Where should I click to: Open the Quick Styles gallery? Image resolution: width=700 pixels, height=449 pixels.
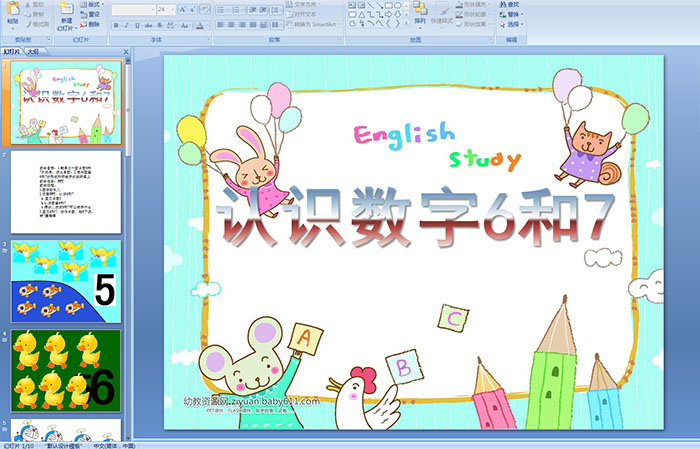click(442, 13)
